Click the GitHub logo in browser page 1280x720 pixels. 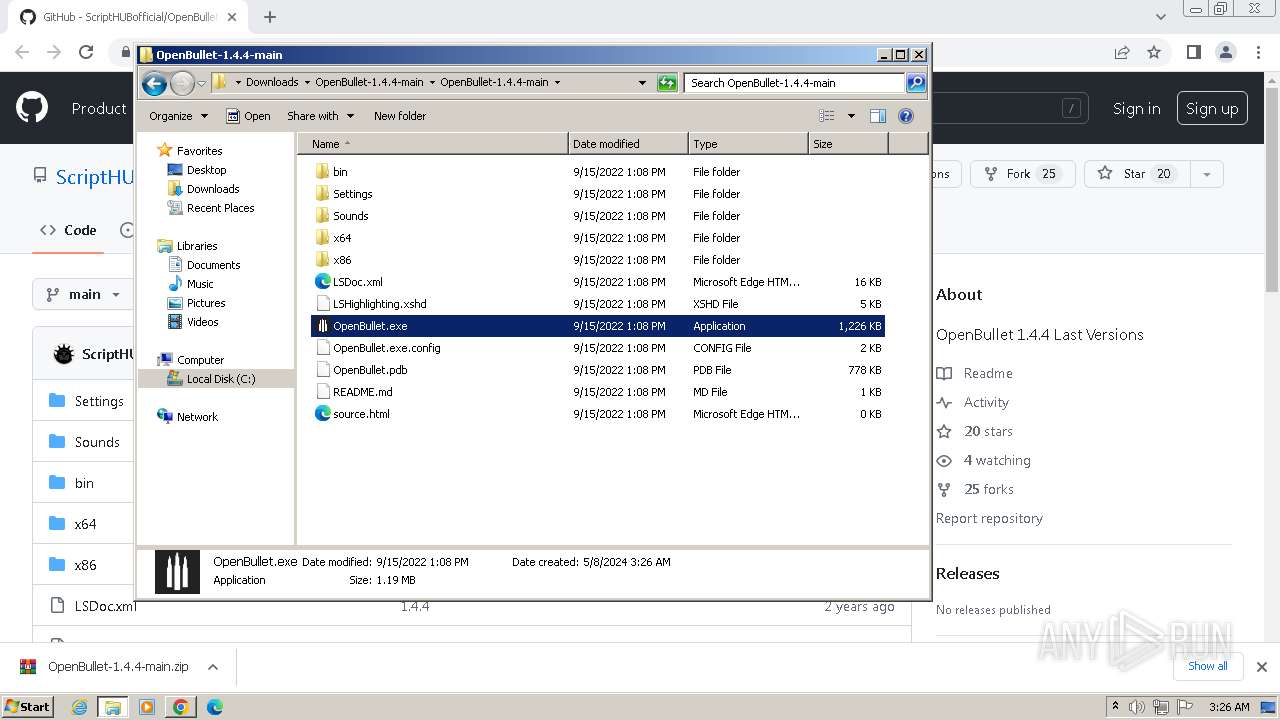click(32, 108)
